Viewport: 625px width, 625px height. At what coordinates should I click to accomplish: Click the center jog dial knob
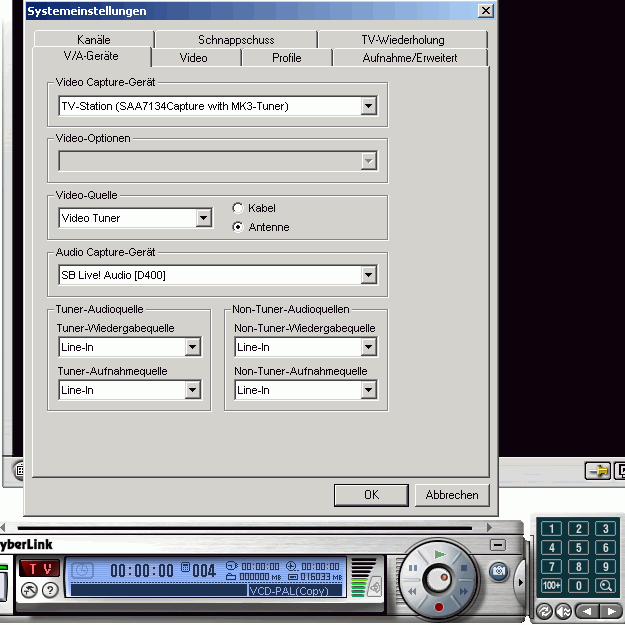pyautogui.click(x=438, y=579)
